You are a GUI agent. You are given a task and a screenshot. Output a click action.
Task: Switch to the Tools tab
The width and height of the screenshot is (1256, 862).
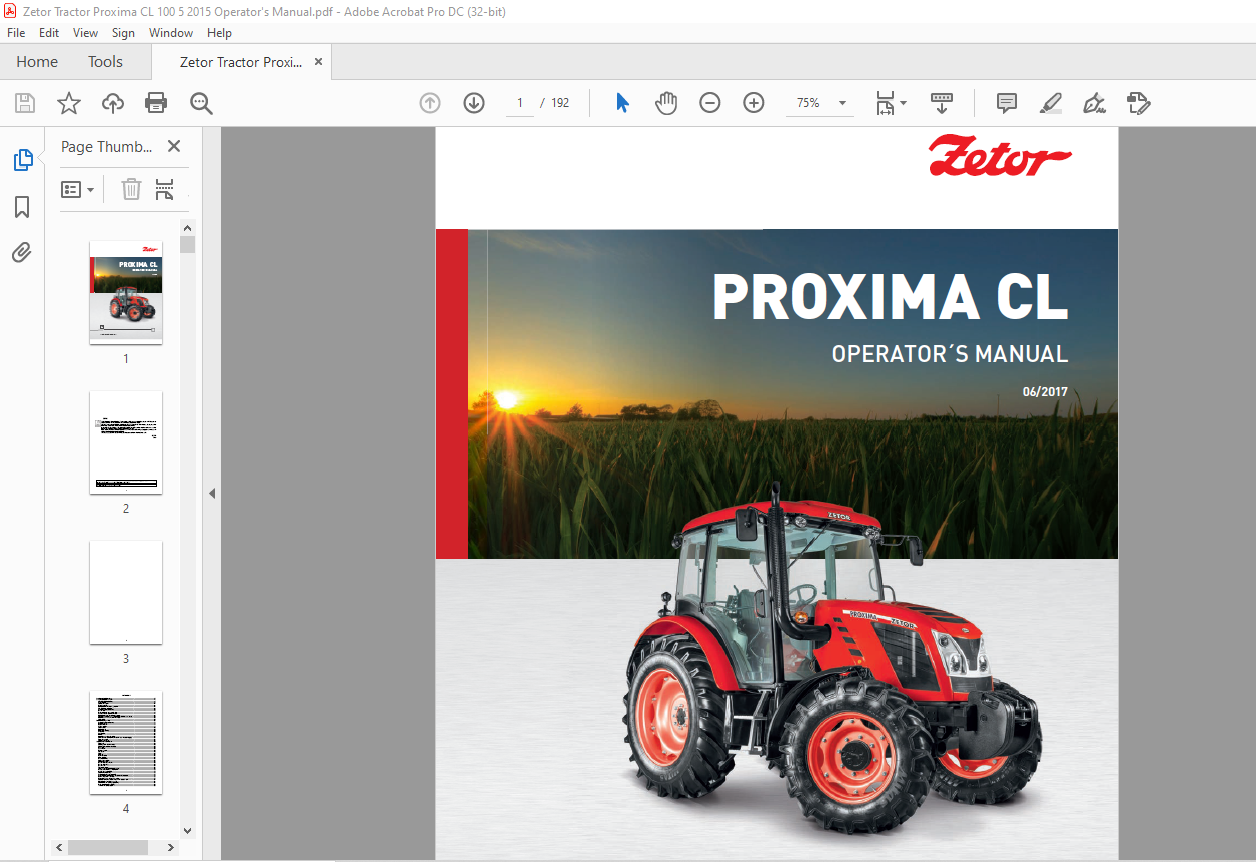pos(105,62)
